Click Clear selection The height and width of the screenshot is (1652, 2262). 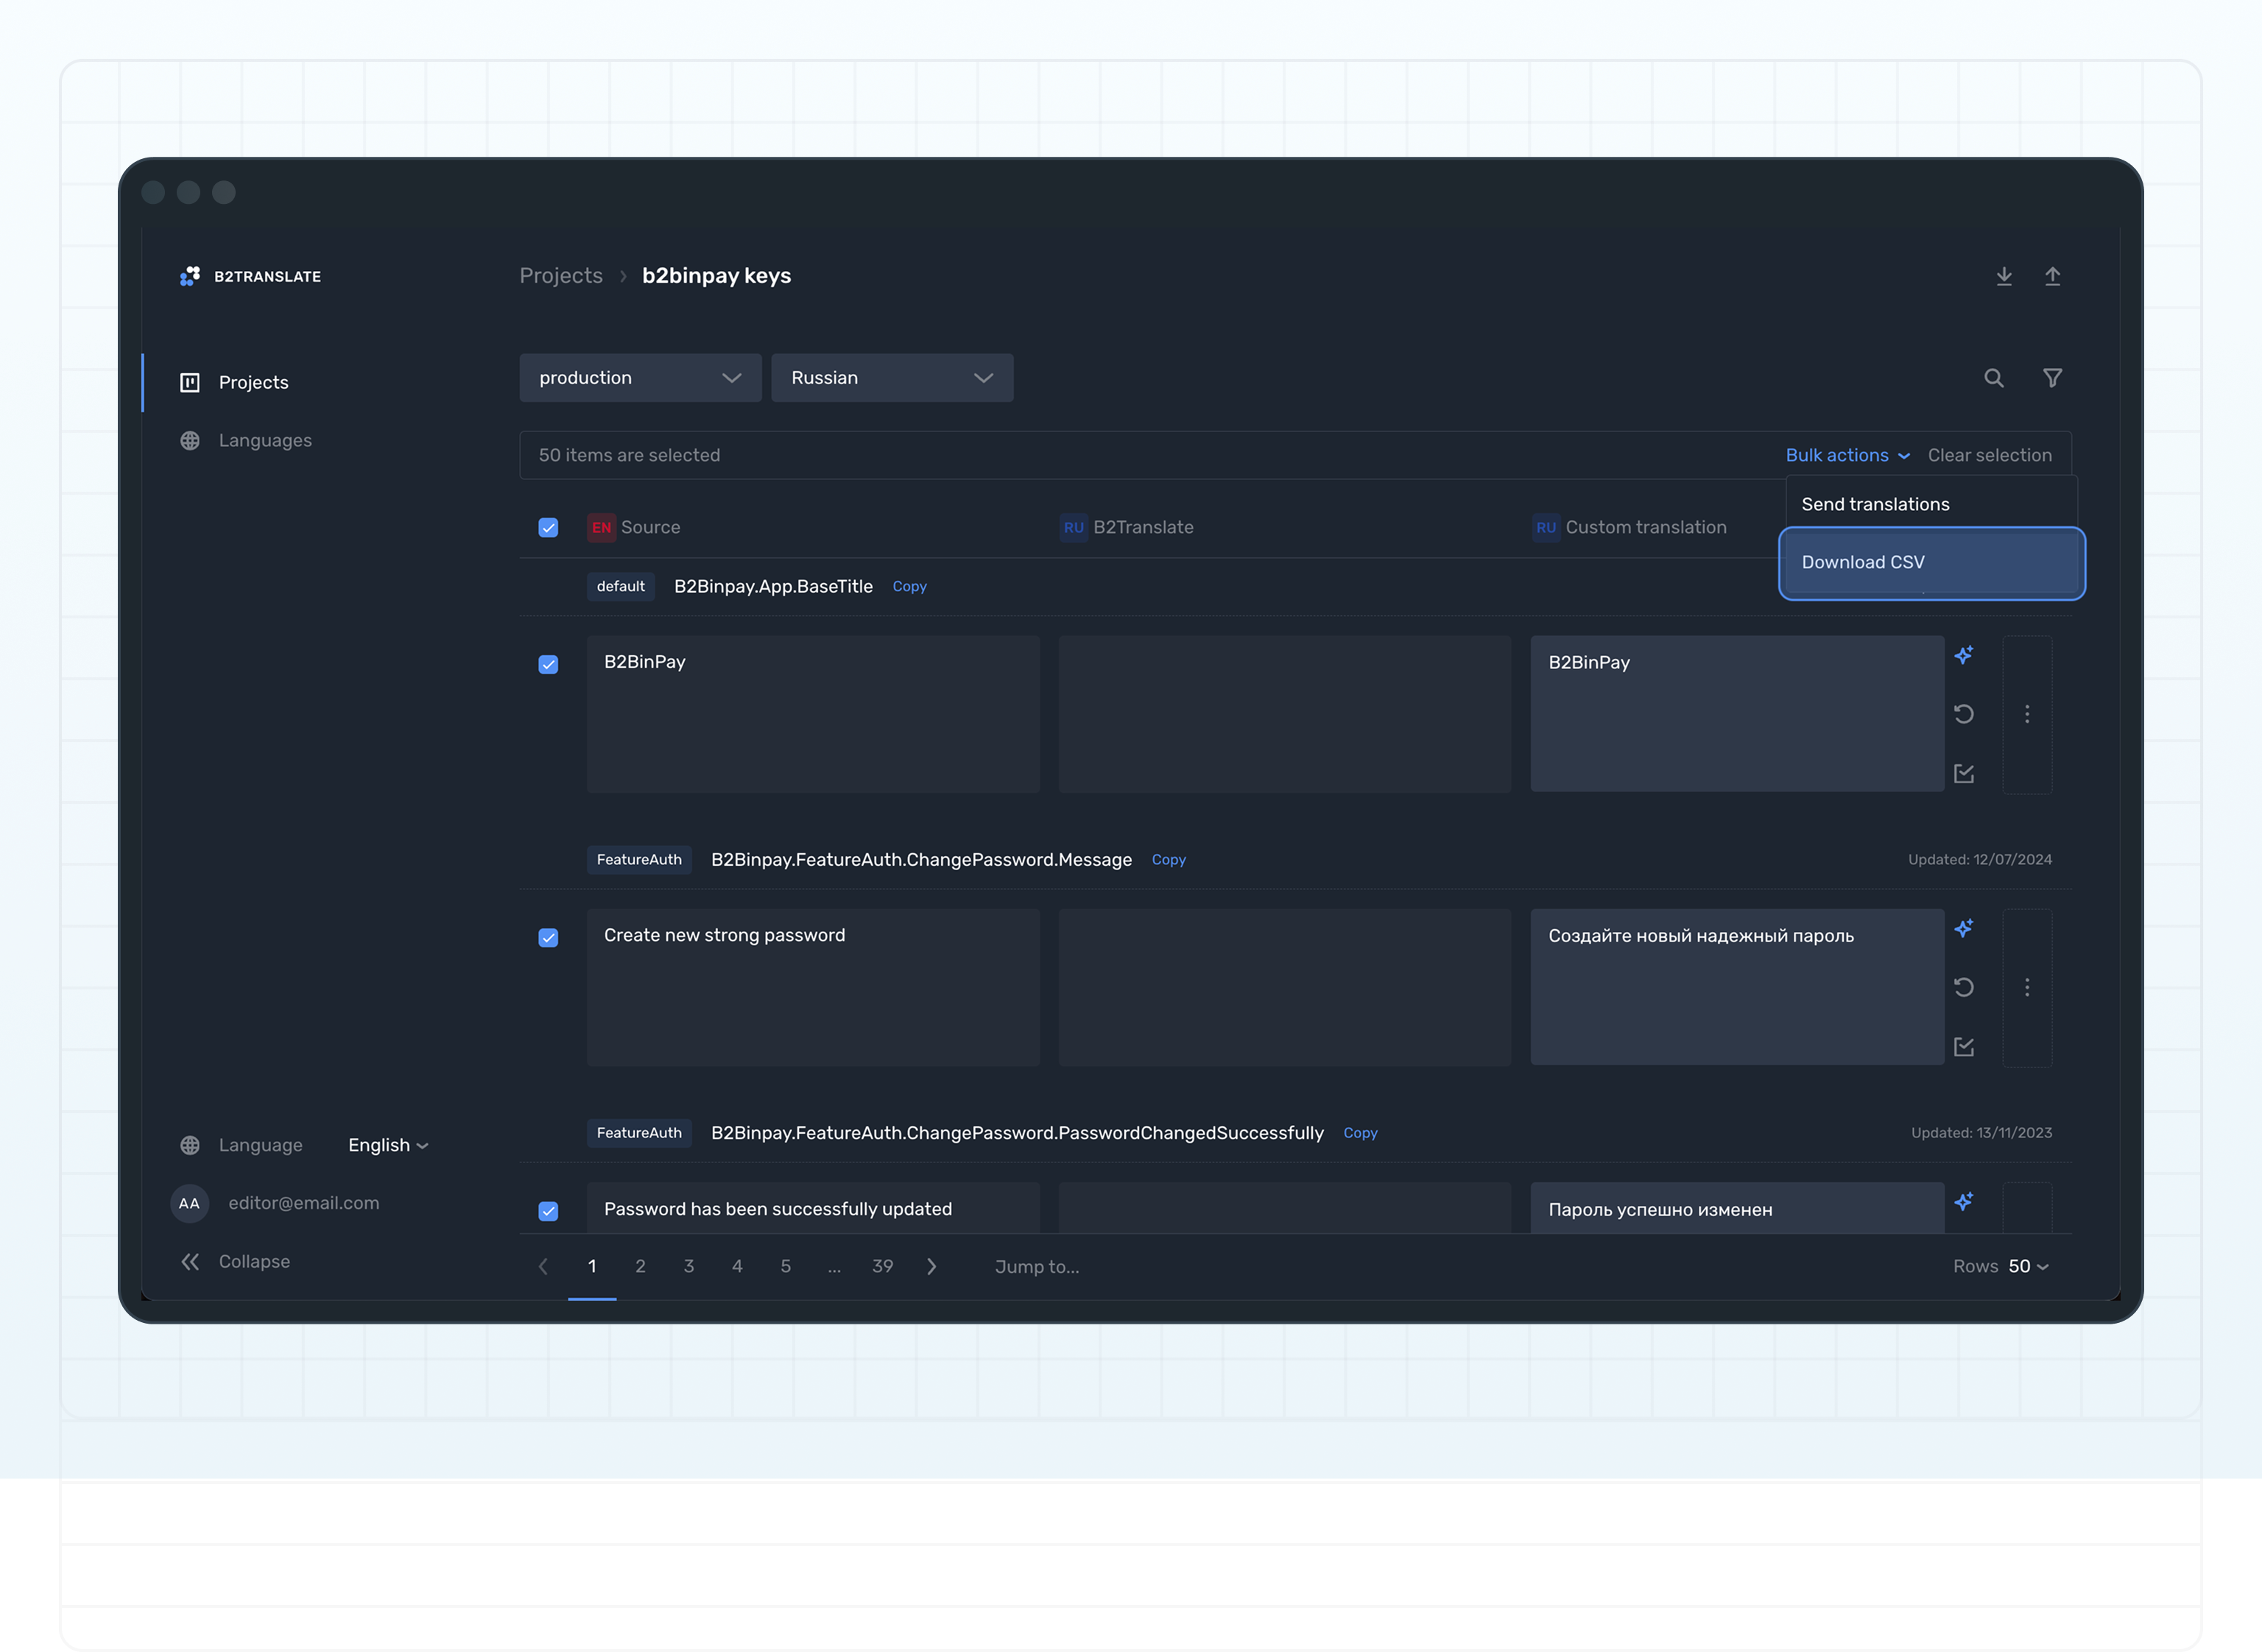pyautogui.click(x=1991, y=455)
